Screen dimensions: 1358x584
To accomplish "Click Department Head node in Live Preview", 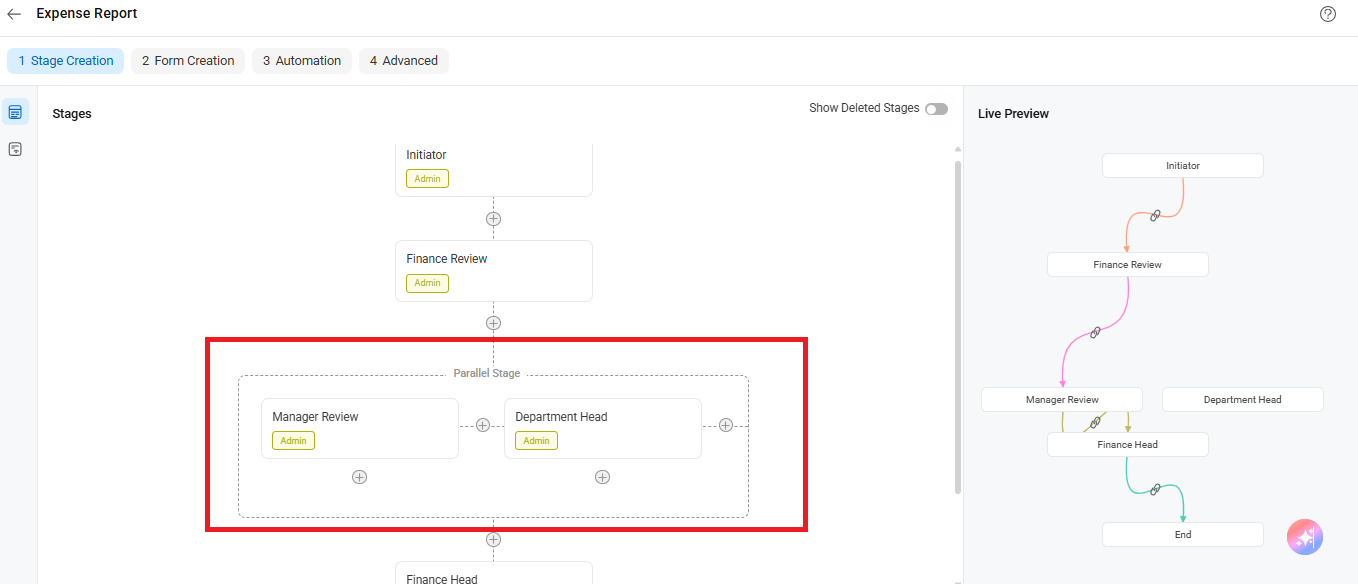I will point(1243,400).
